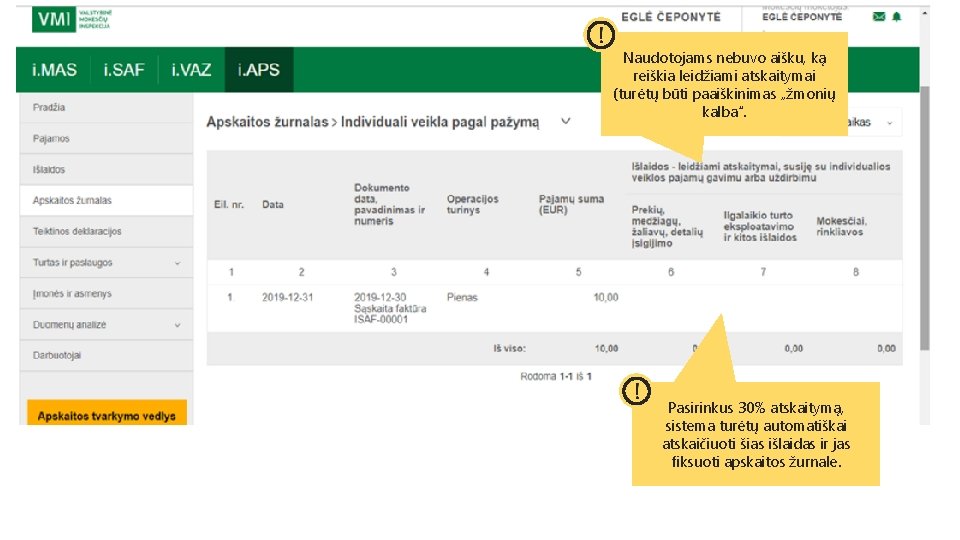Viewport: 960px width, 540px height.
Task: Click the Pajamų suma (EUR) header
Action: [x=571, y=204]
